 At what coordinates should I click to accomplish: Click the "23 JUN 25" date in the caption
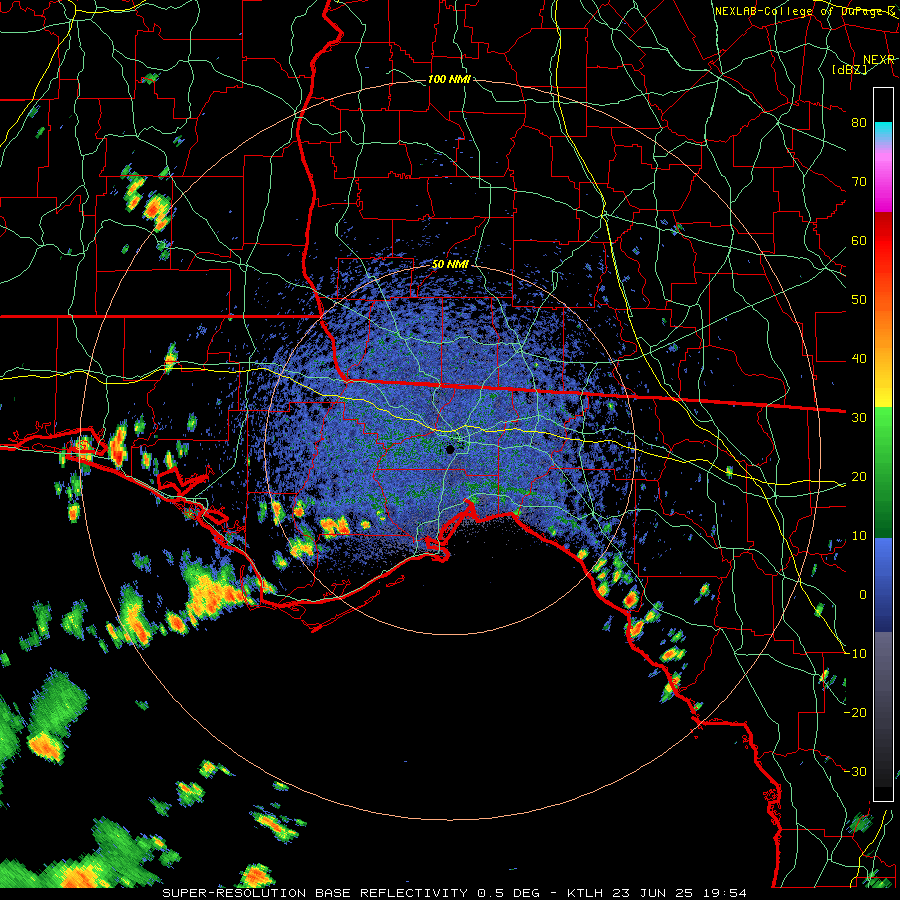pyautogui.click(x=652, y=893)
